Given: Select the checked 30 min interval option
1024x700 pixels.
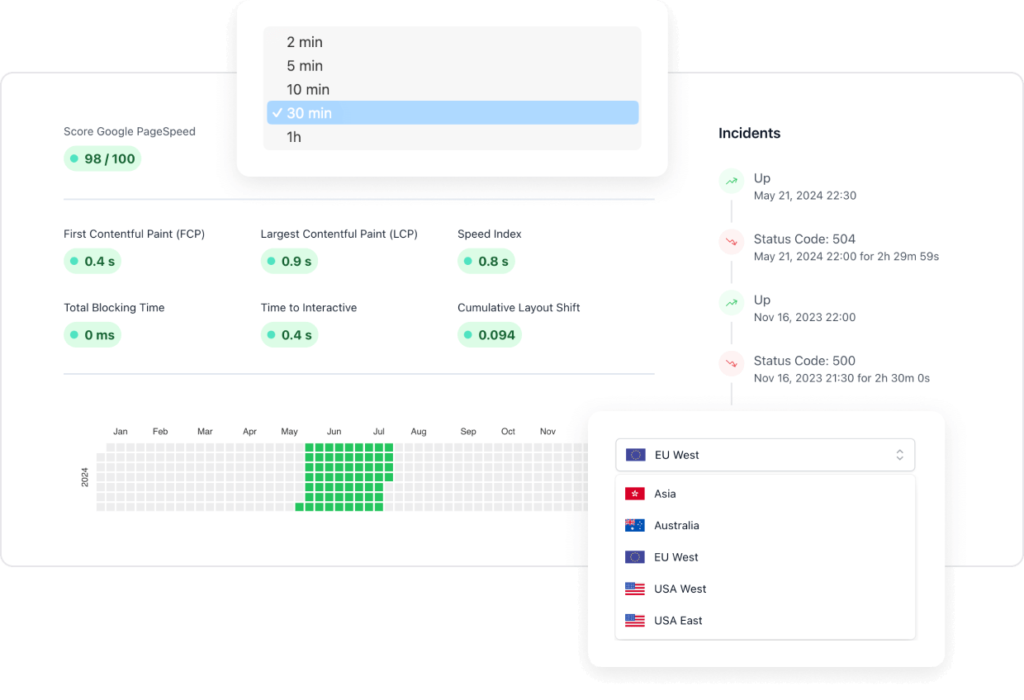Looking at the screenshot, I should [452, 113].
